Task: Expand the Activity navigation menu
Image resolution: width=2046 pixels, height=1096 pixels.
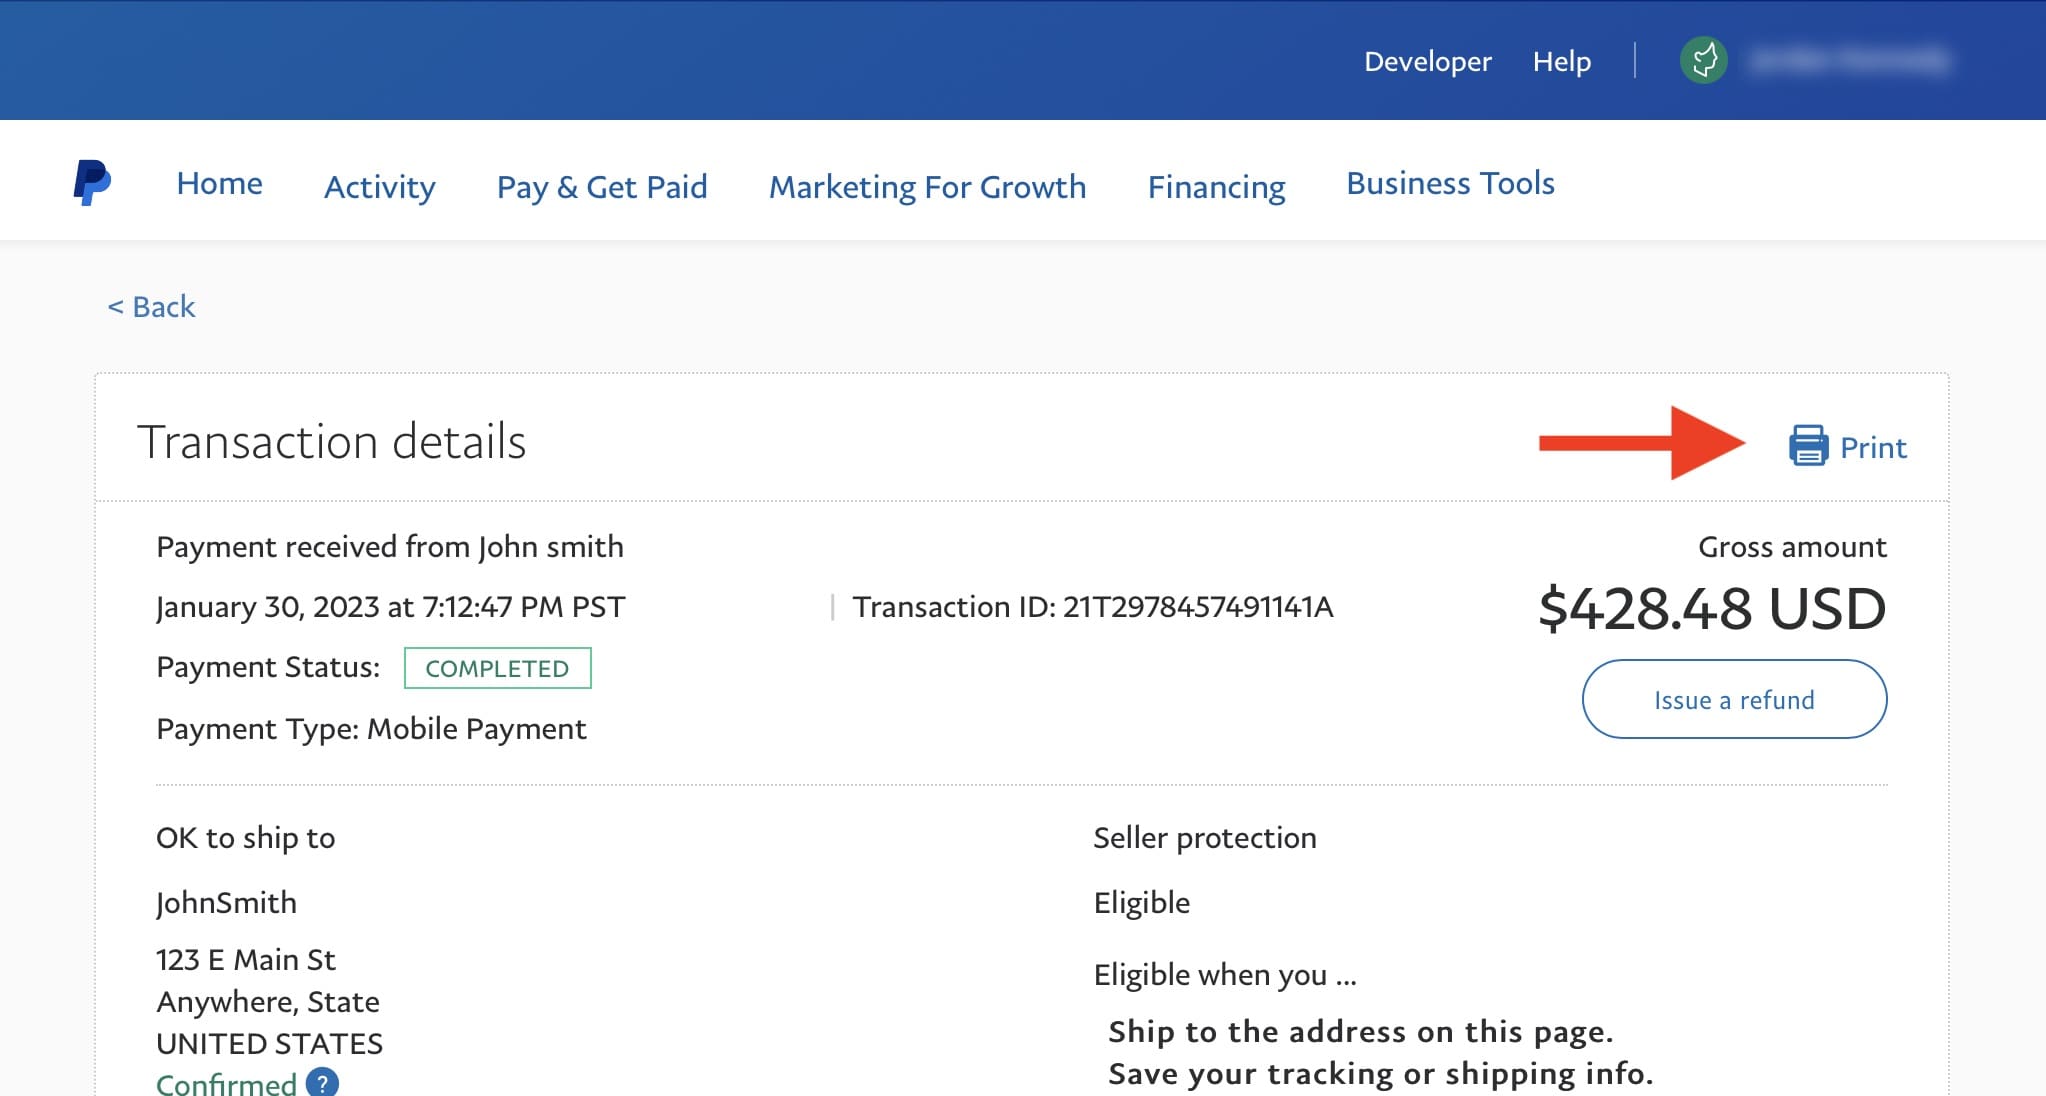Action: pos(380,187)
